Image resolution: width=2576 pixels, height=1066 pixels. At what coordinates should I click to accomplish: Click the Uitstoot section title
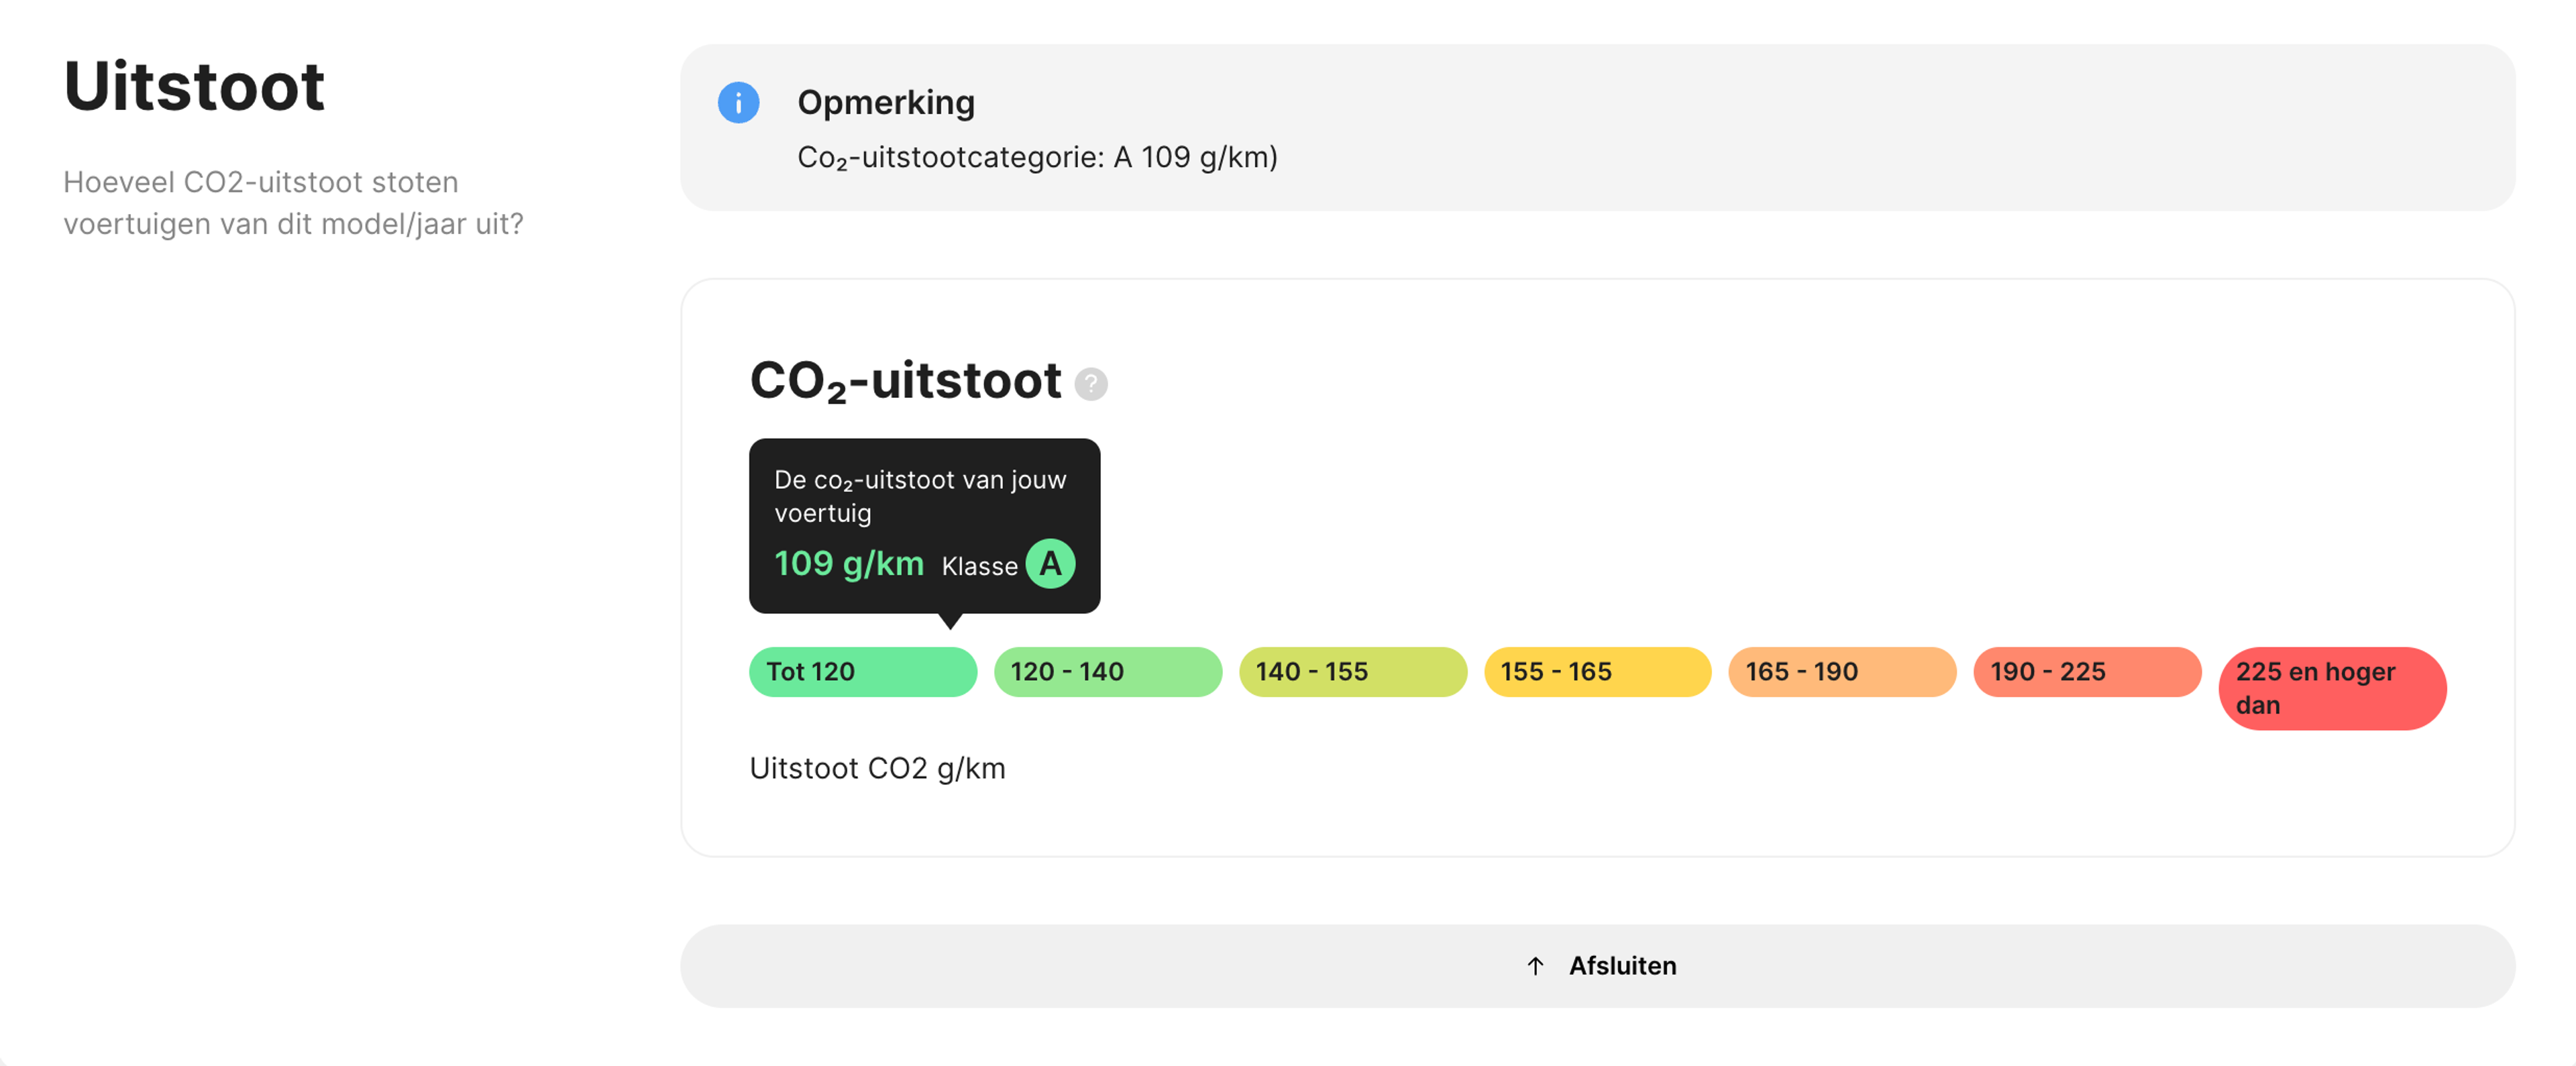194,86
